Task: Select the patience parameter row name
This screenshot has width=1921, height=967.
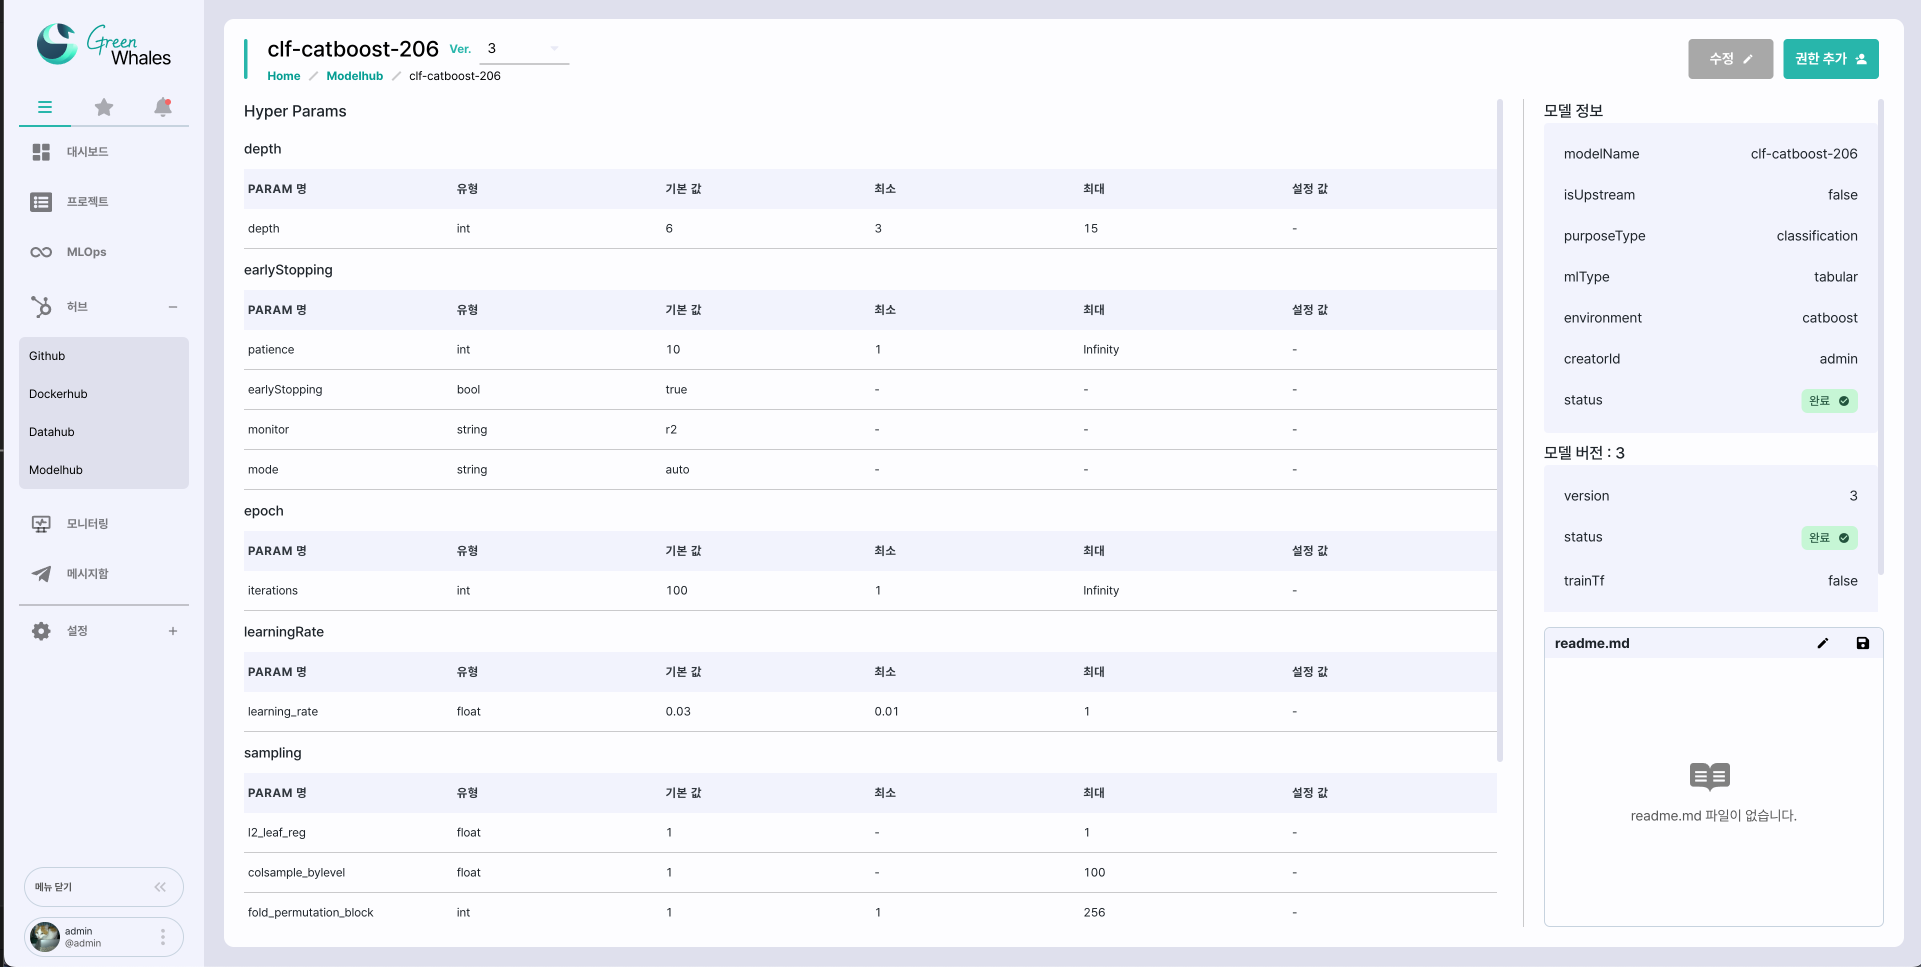Action: [x=271, y=350]
